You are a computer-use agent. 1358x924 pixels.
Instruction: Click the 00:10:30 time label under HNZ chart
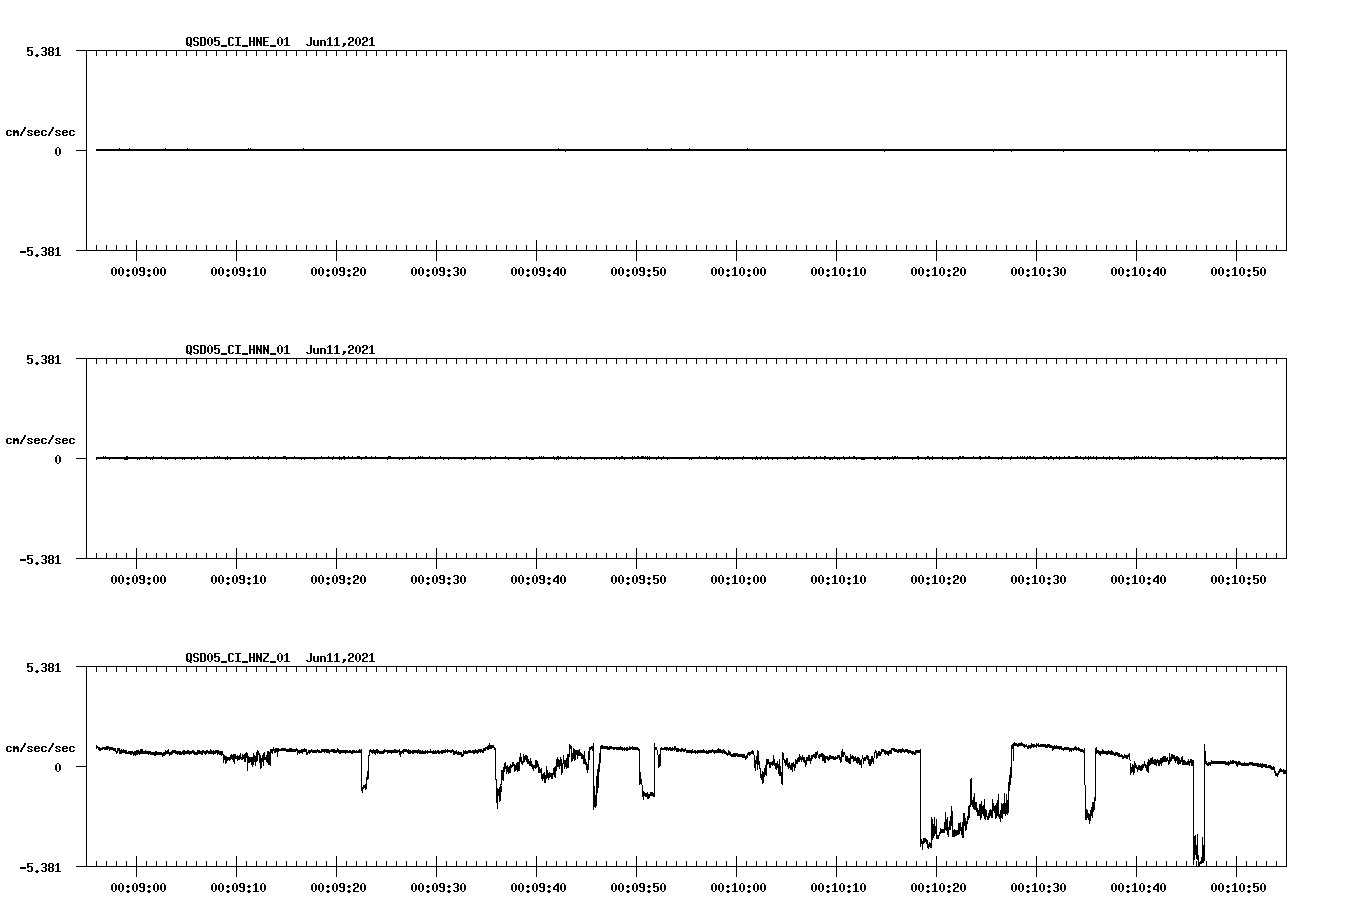(x=1038, y=888)
